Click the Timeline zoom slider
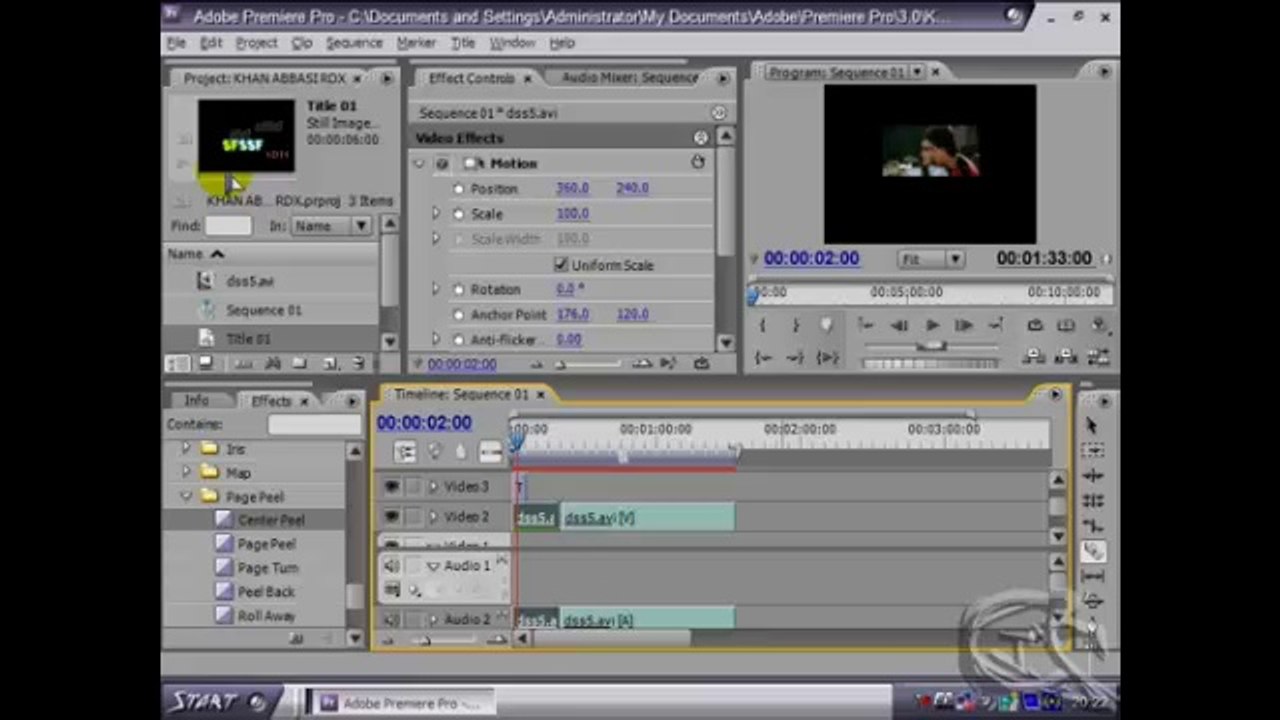This screenshot has width=1280, height=720. [x=424, y=639]
